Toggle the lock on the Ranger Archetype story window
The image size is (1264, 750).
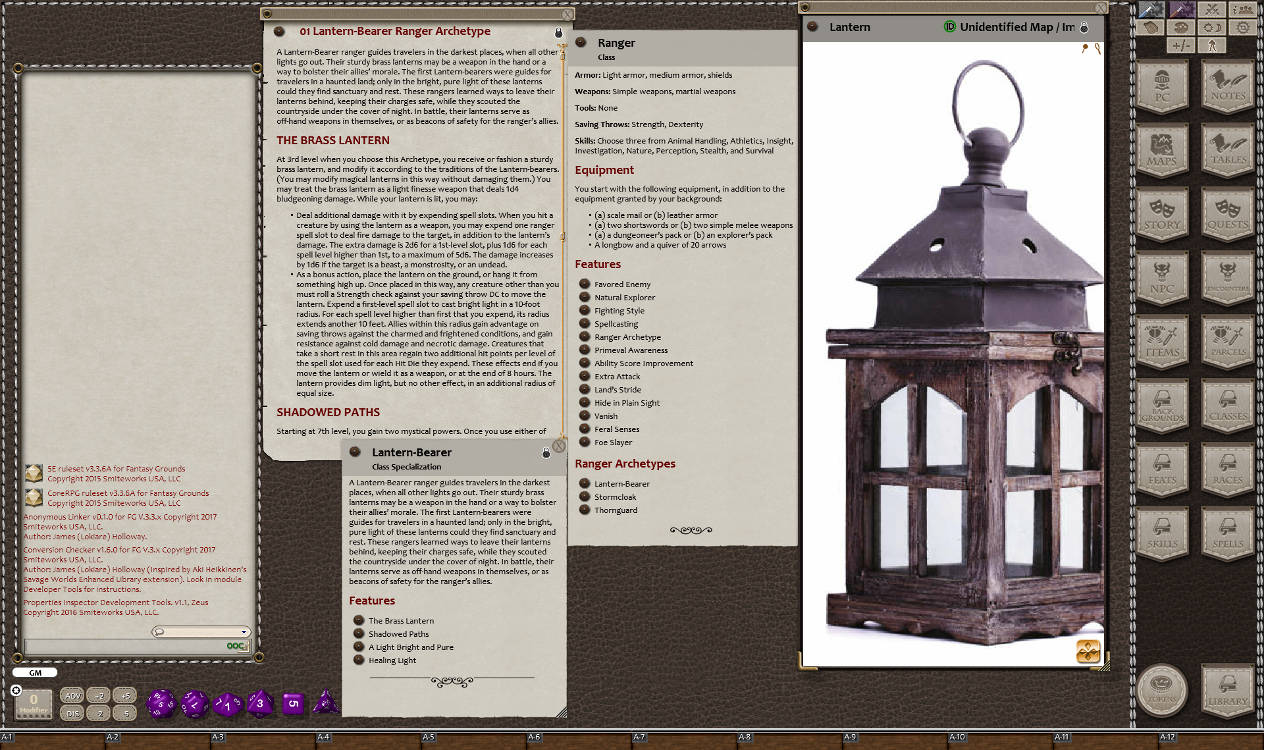[559, 31]
